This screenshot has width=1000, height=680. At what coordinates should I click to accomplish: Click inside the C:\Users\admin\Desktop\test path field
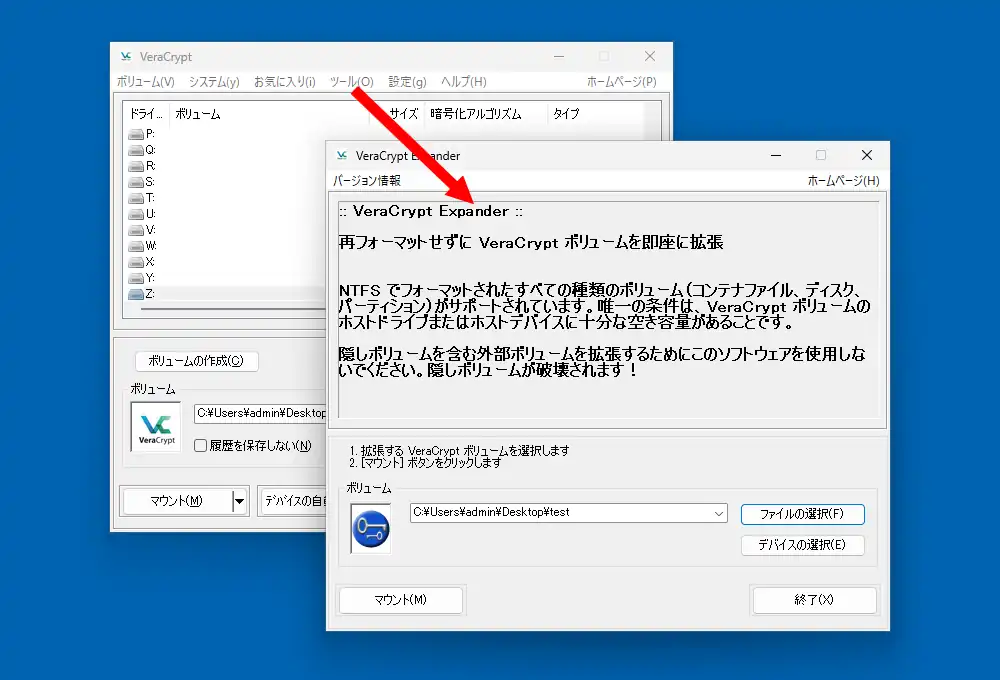(x=560, y=513)
